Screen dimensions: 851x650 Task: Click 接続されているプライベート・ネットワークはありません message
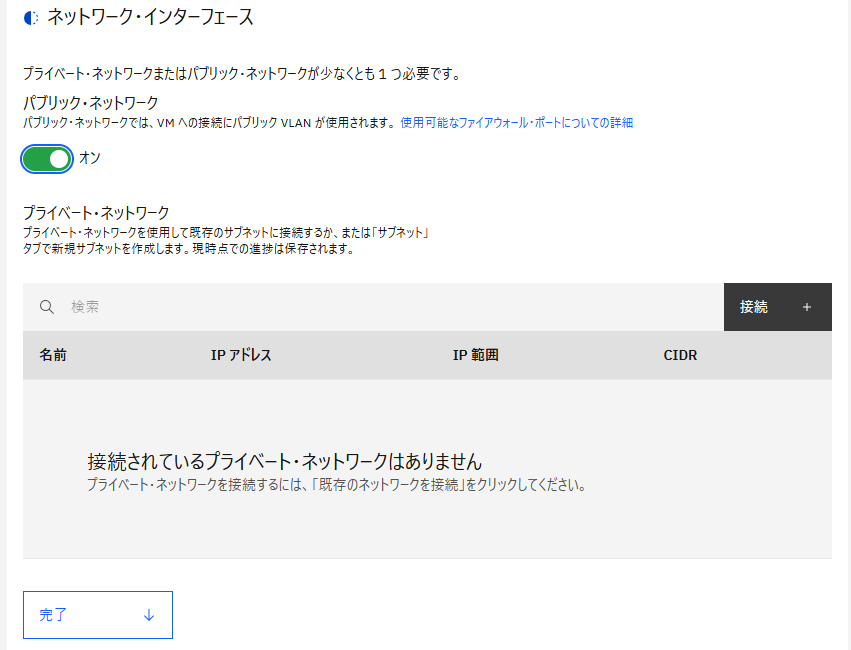[285, 462]
